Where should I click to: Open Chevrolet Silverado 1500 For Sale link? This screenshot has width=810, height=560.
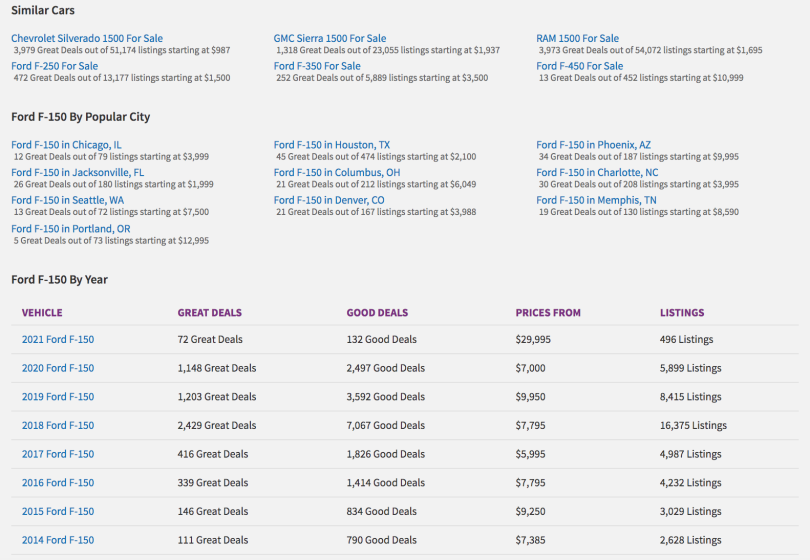click(x=87, y=38)
